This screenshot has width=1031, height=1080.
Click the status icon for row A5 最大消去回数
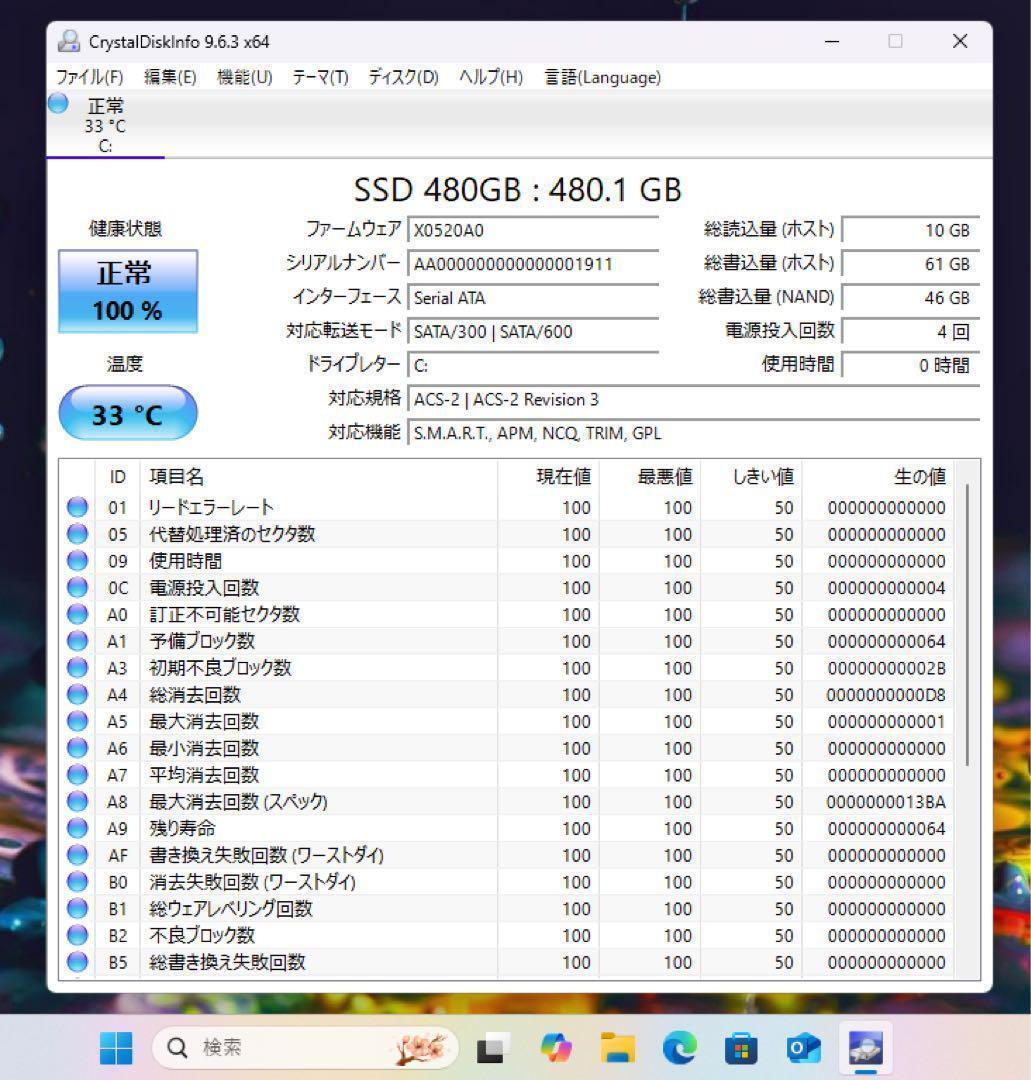77,722
